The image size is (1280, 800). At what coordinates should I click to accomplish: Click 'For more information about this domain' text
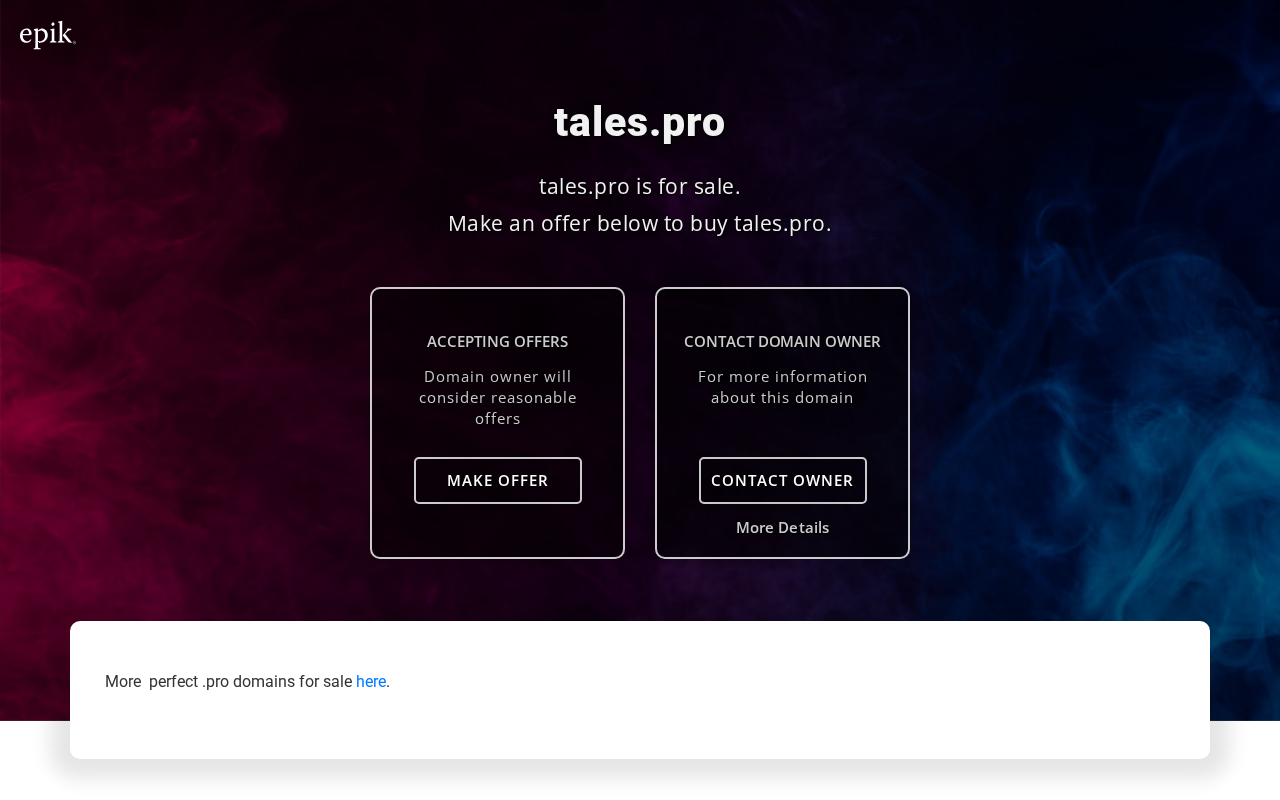tap(783, 387)
